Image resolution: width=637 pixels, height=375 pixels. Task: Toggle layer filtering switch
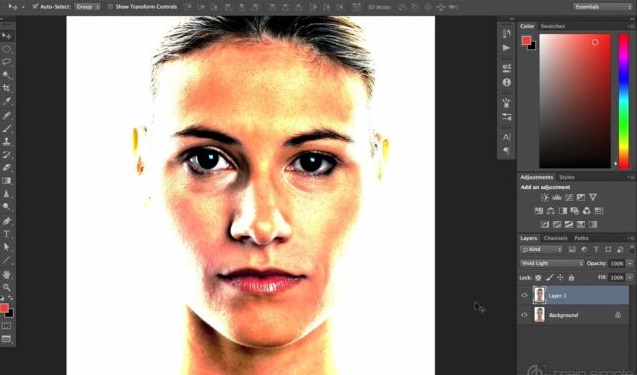coord(632,249)
